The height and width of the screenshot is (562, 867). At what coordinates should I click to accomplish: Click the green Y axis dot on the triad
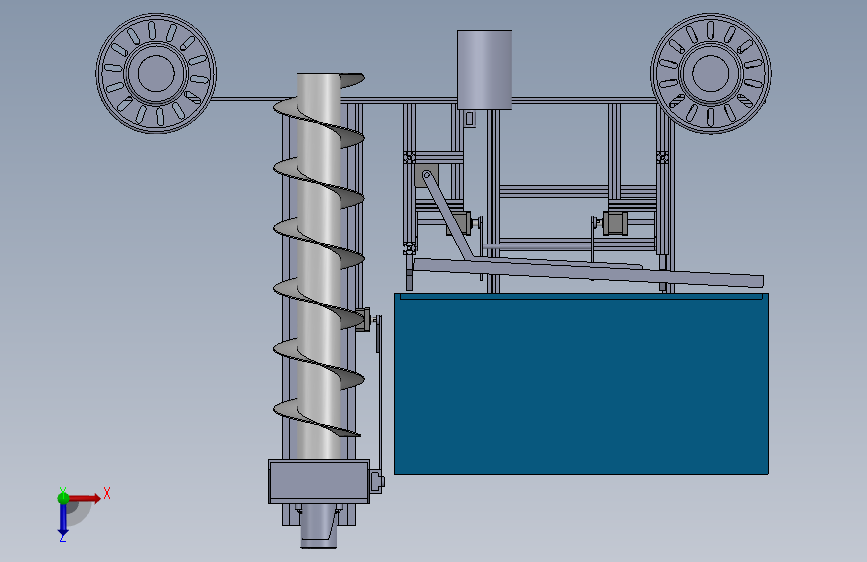pyautogui.click(x=63, y=498)
